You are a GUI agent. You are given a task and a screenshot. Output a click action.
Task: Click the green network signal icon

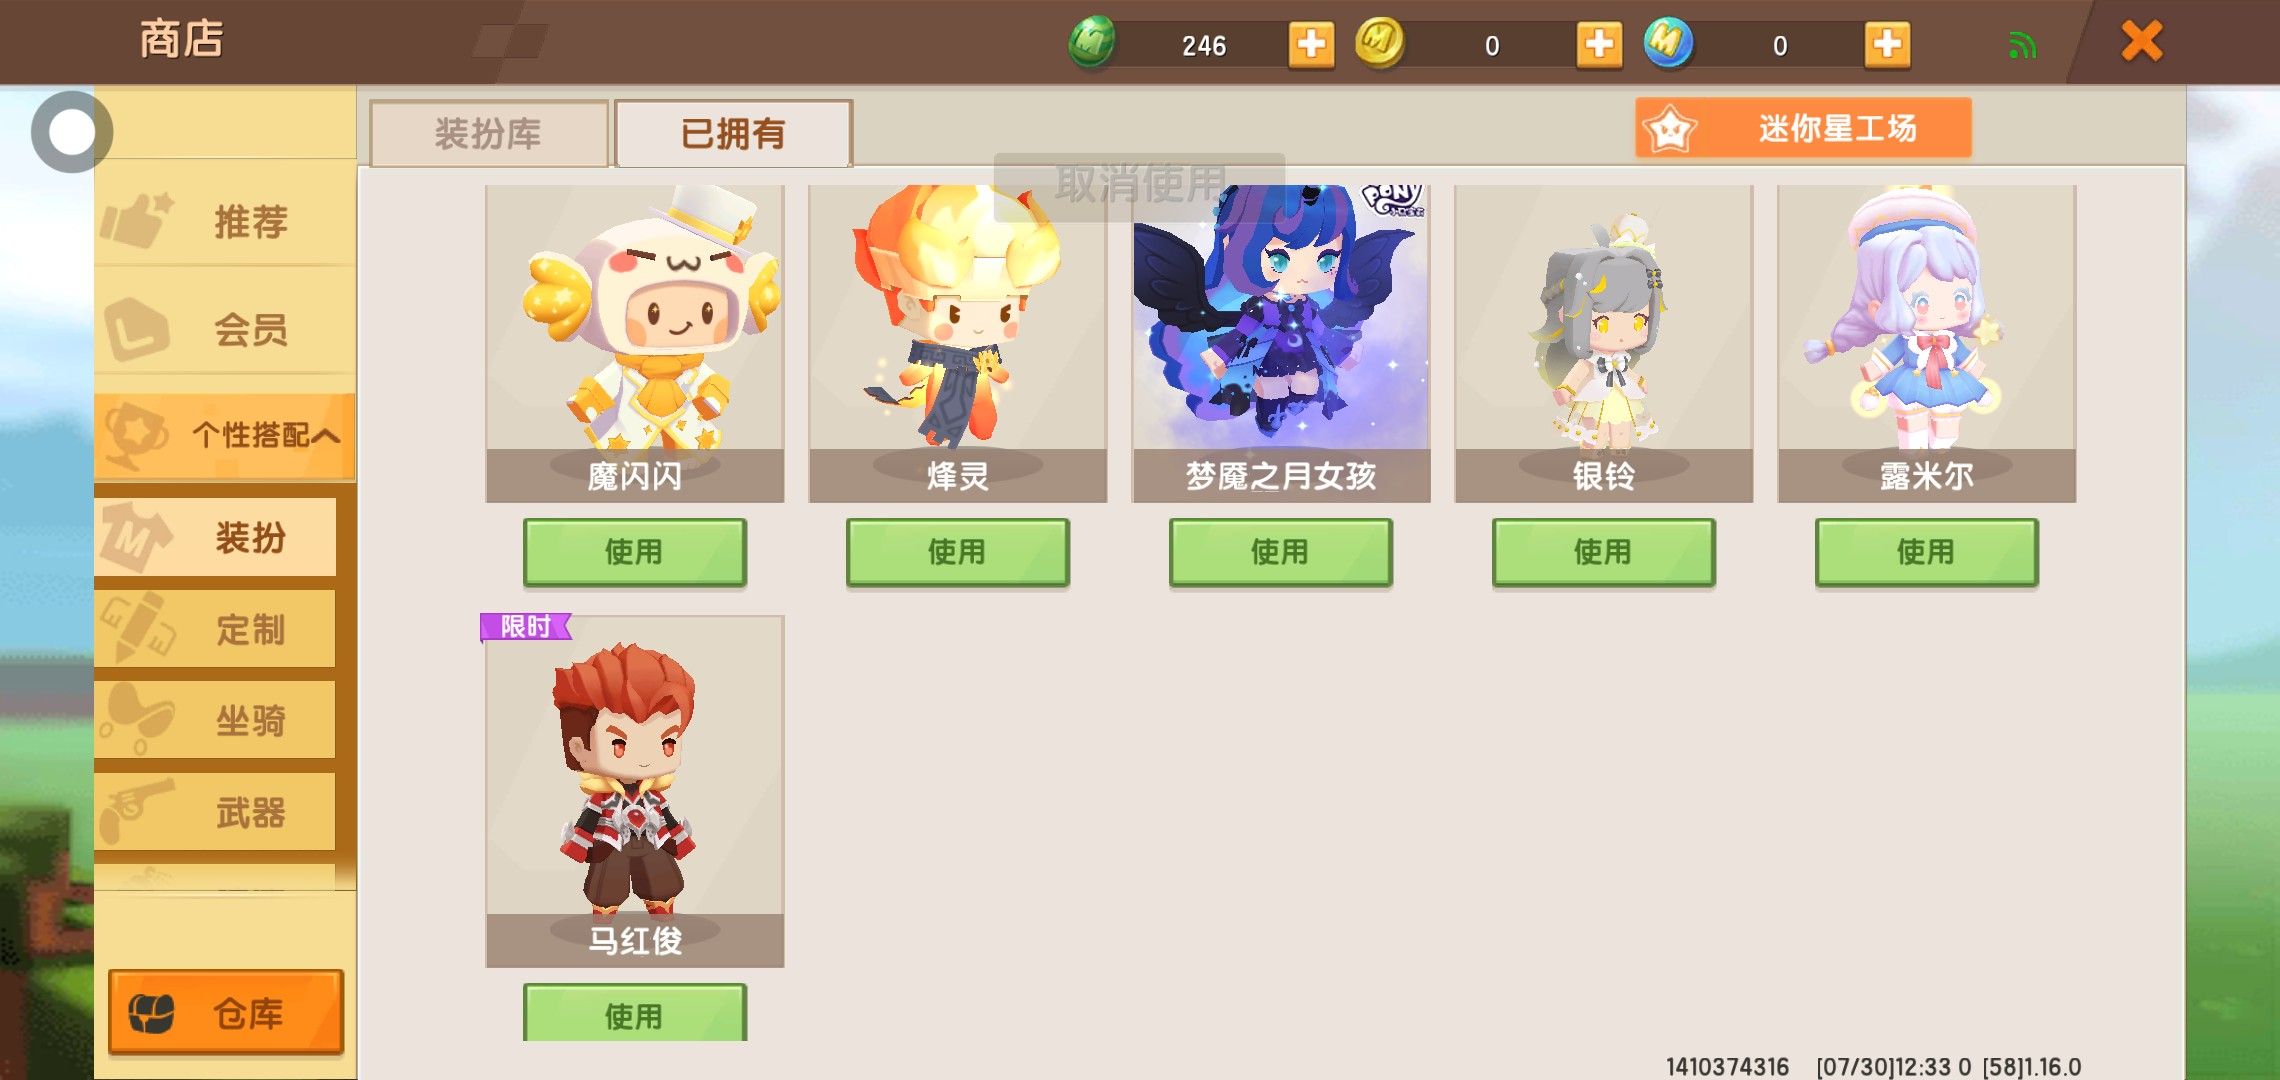(x=2022, y=45)
